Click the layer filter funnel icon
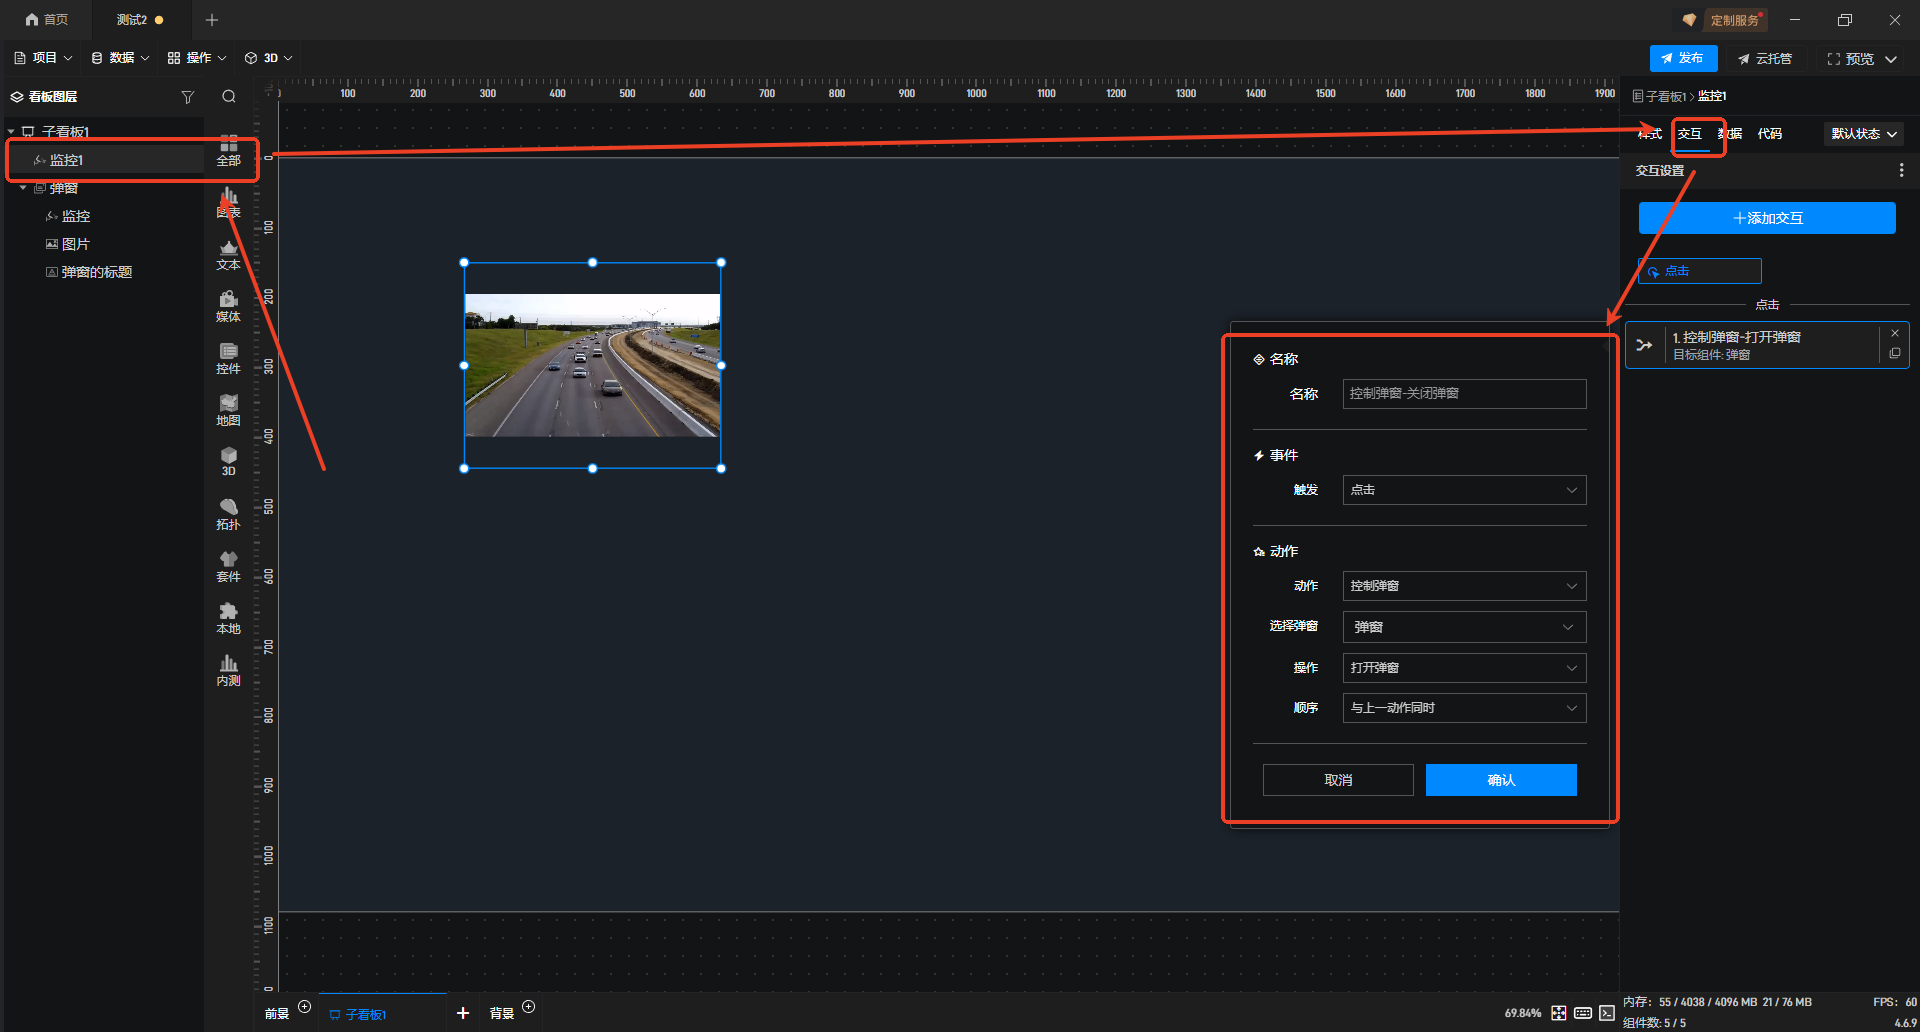 tap(187, 97)
